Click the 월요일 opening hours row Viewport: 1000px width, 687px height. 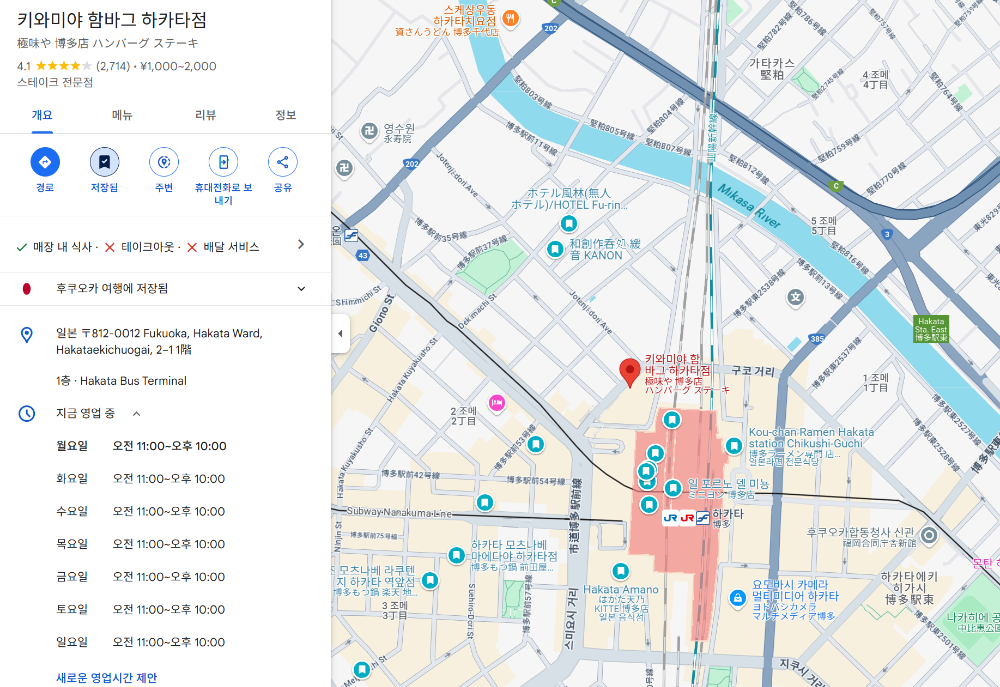pyautogui.click(x=142, y=446)
